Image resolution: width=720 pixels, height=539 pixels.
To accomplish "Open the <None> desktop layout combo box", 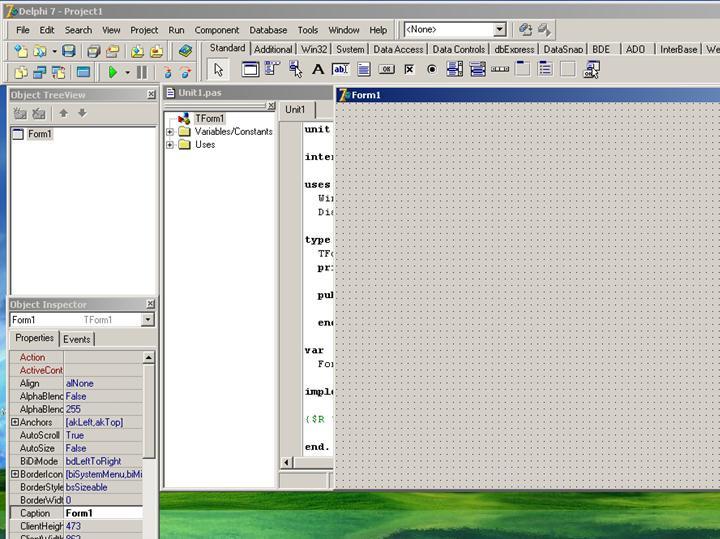I will coord(500,30).
